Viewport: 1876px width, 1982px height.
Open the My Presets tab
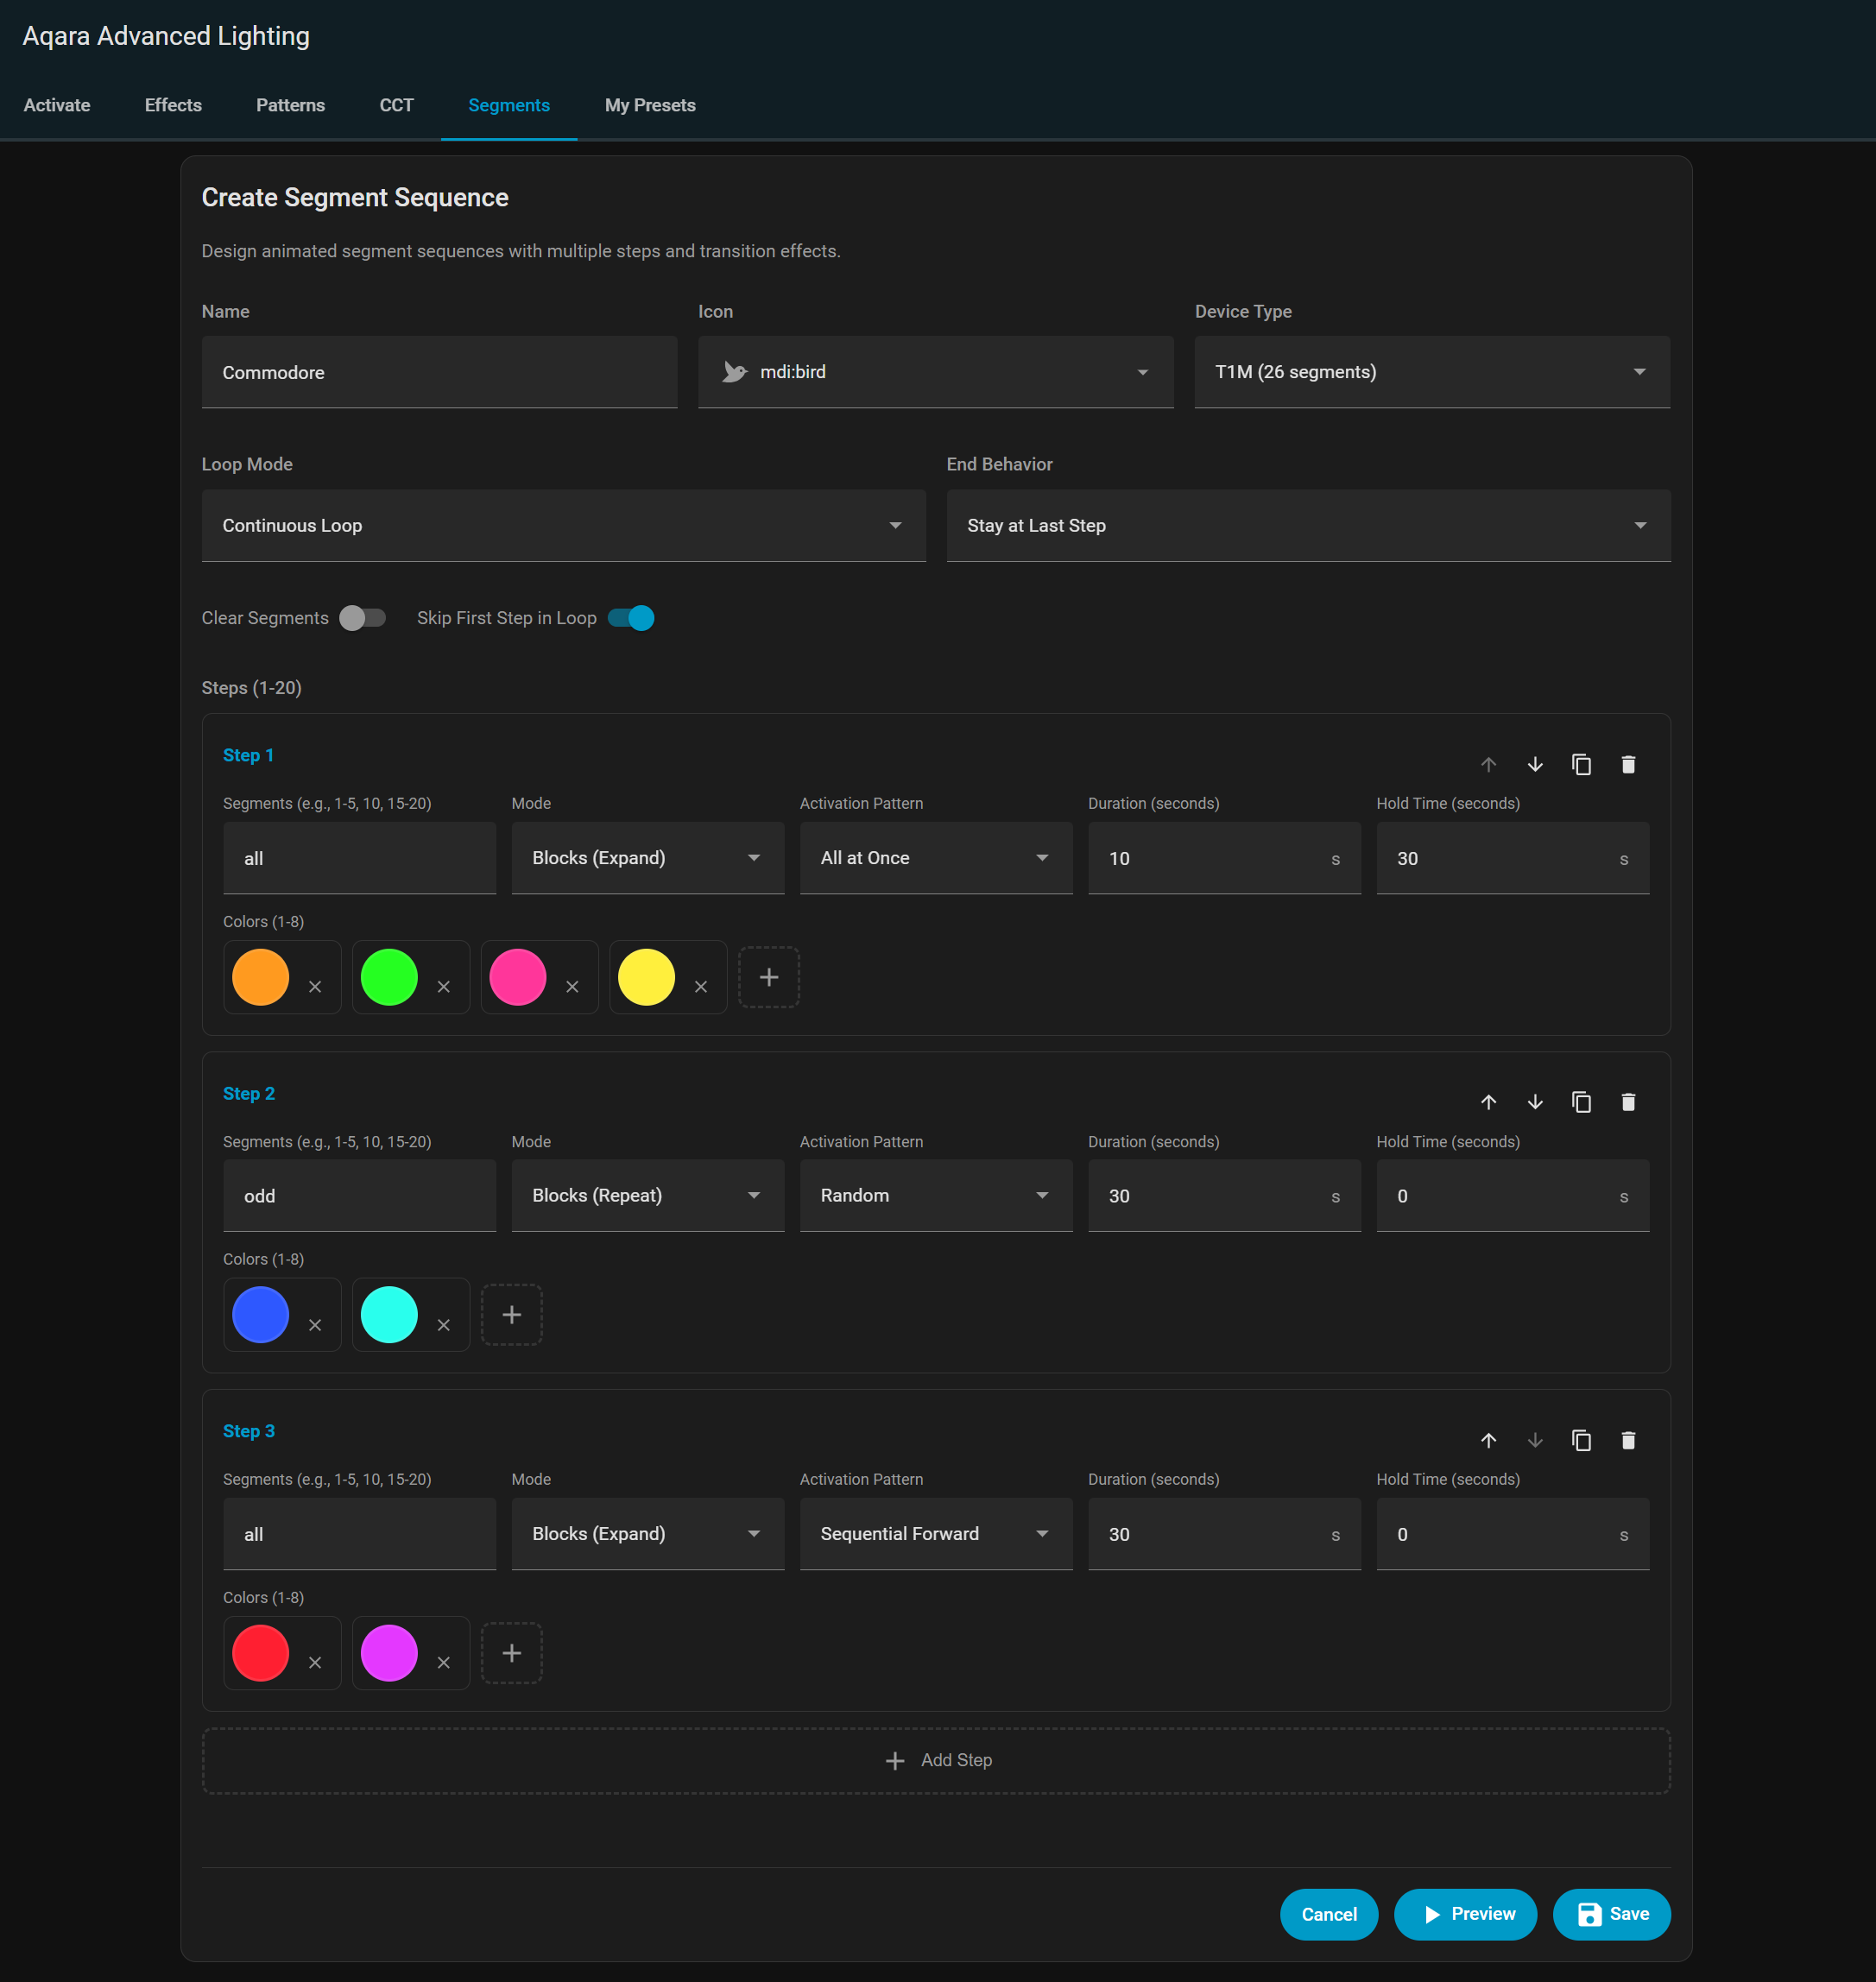[649, 105]
